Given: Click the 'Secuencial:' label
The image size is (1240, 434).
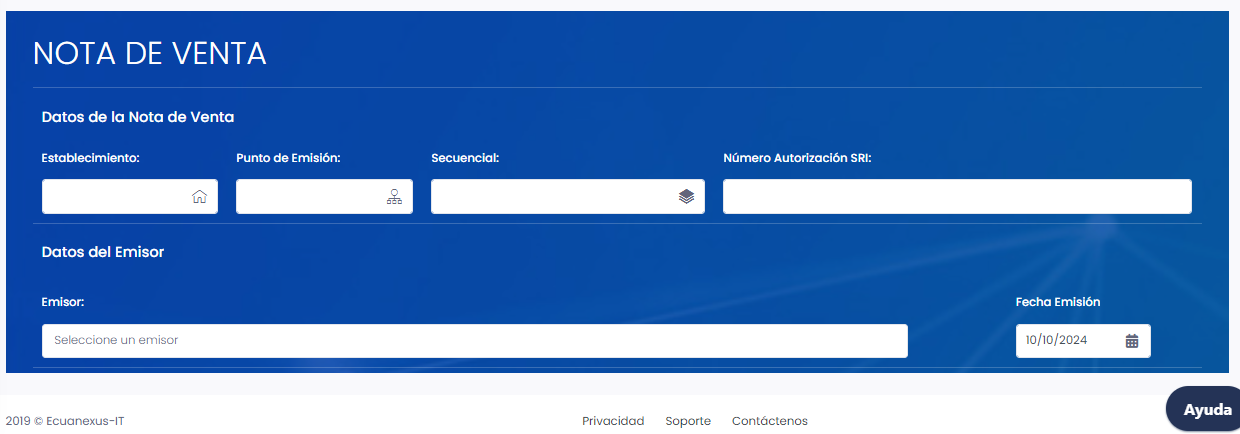Looking at the screenshot, I should click(x=465, y=158).
